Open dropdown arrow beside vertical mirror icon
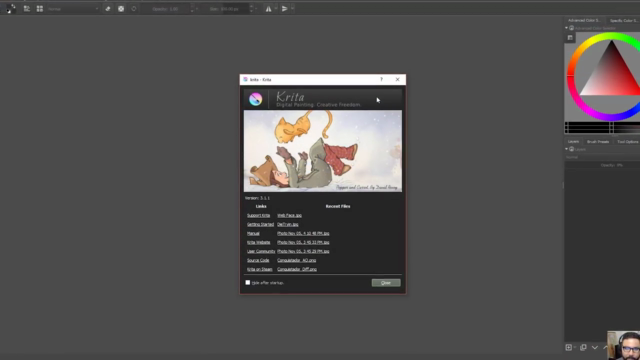 pos(292,9)
